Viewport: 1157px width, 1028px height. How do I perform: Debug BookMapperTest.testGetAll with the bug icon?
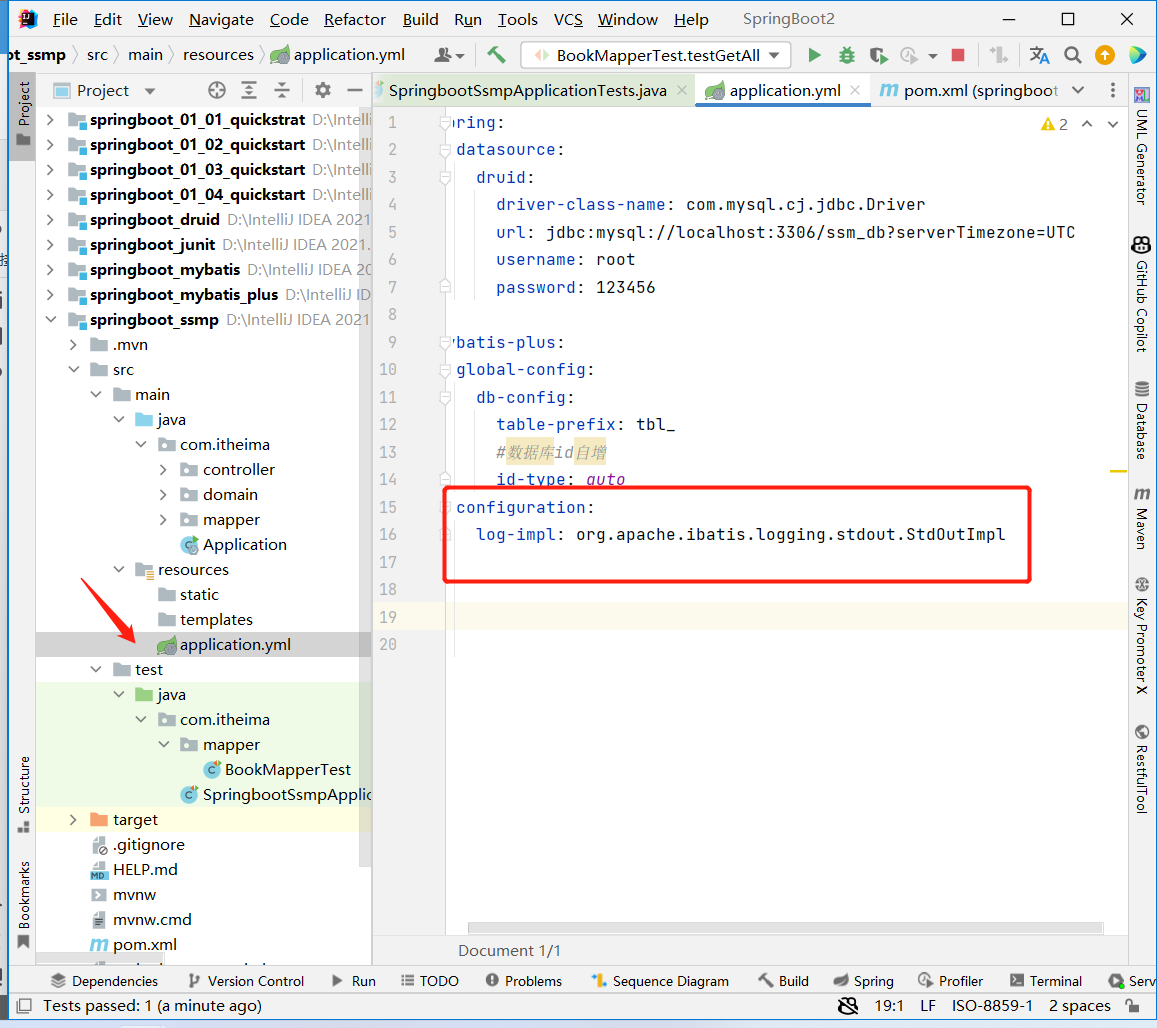click(846, 55)
